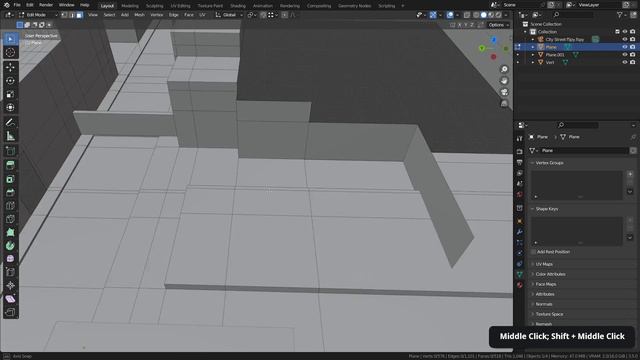Open the Material properties tab

coord(520,285)
